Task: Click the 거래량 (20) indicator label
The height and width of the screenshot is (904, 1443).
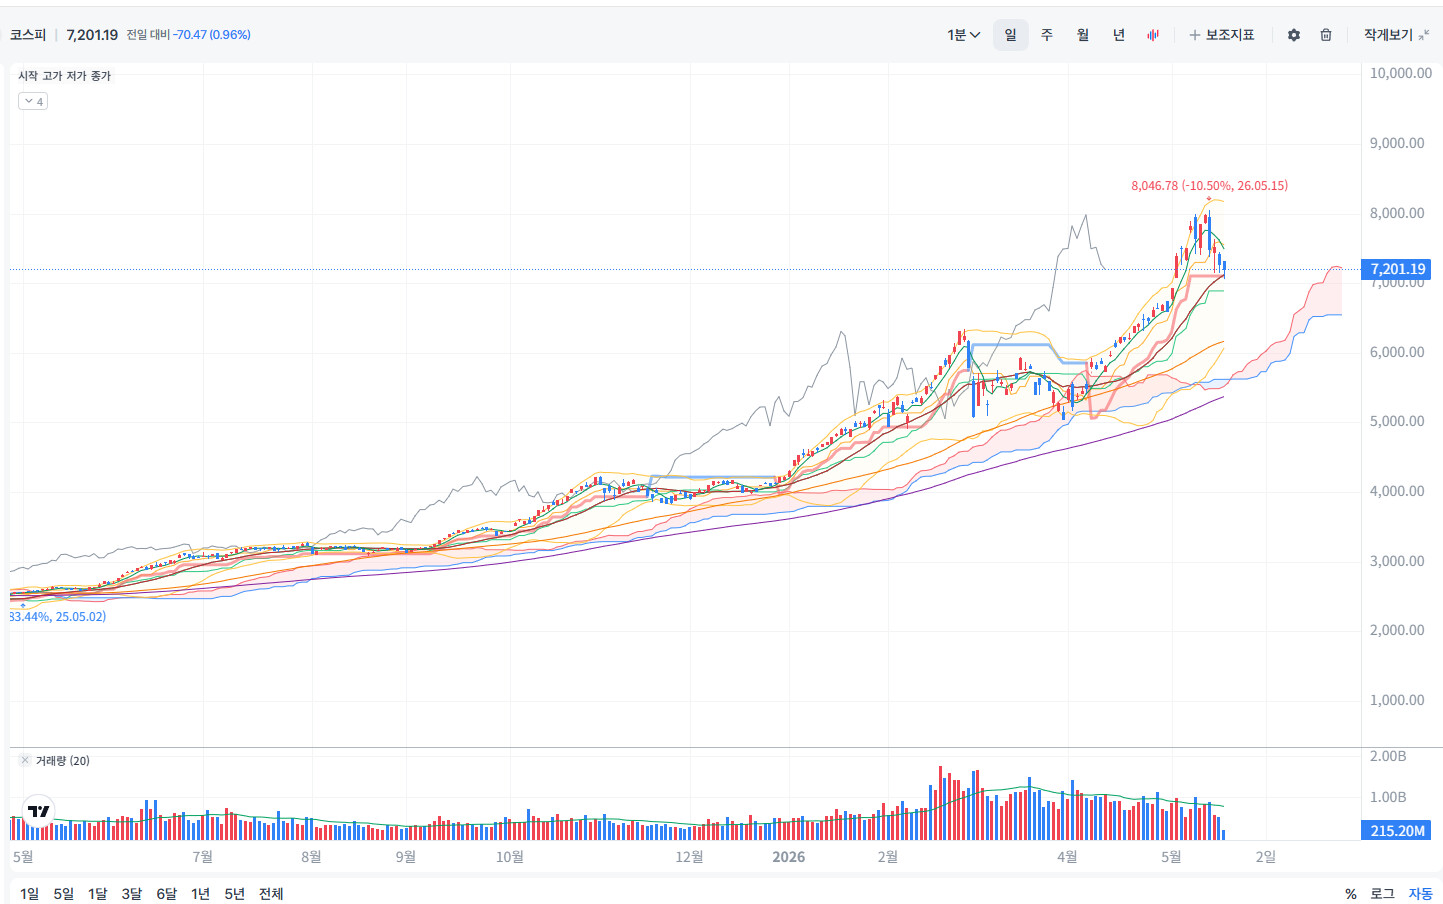Action: (63, 761)
